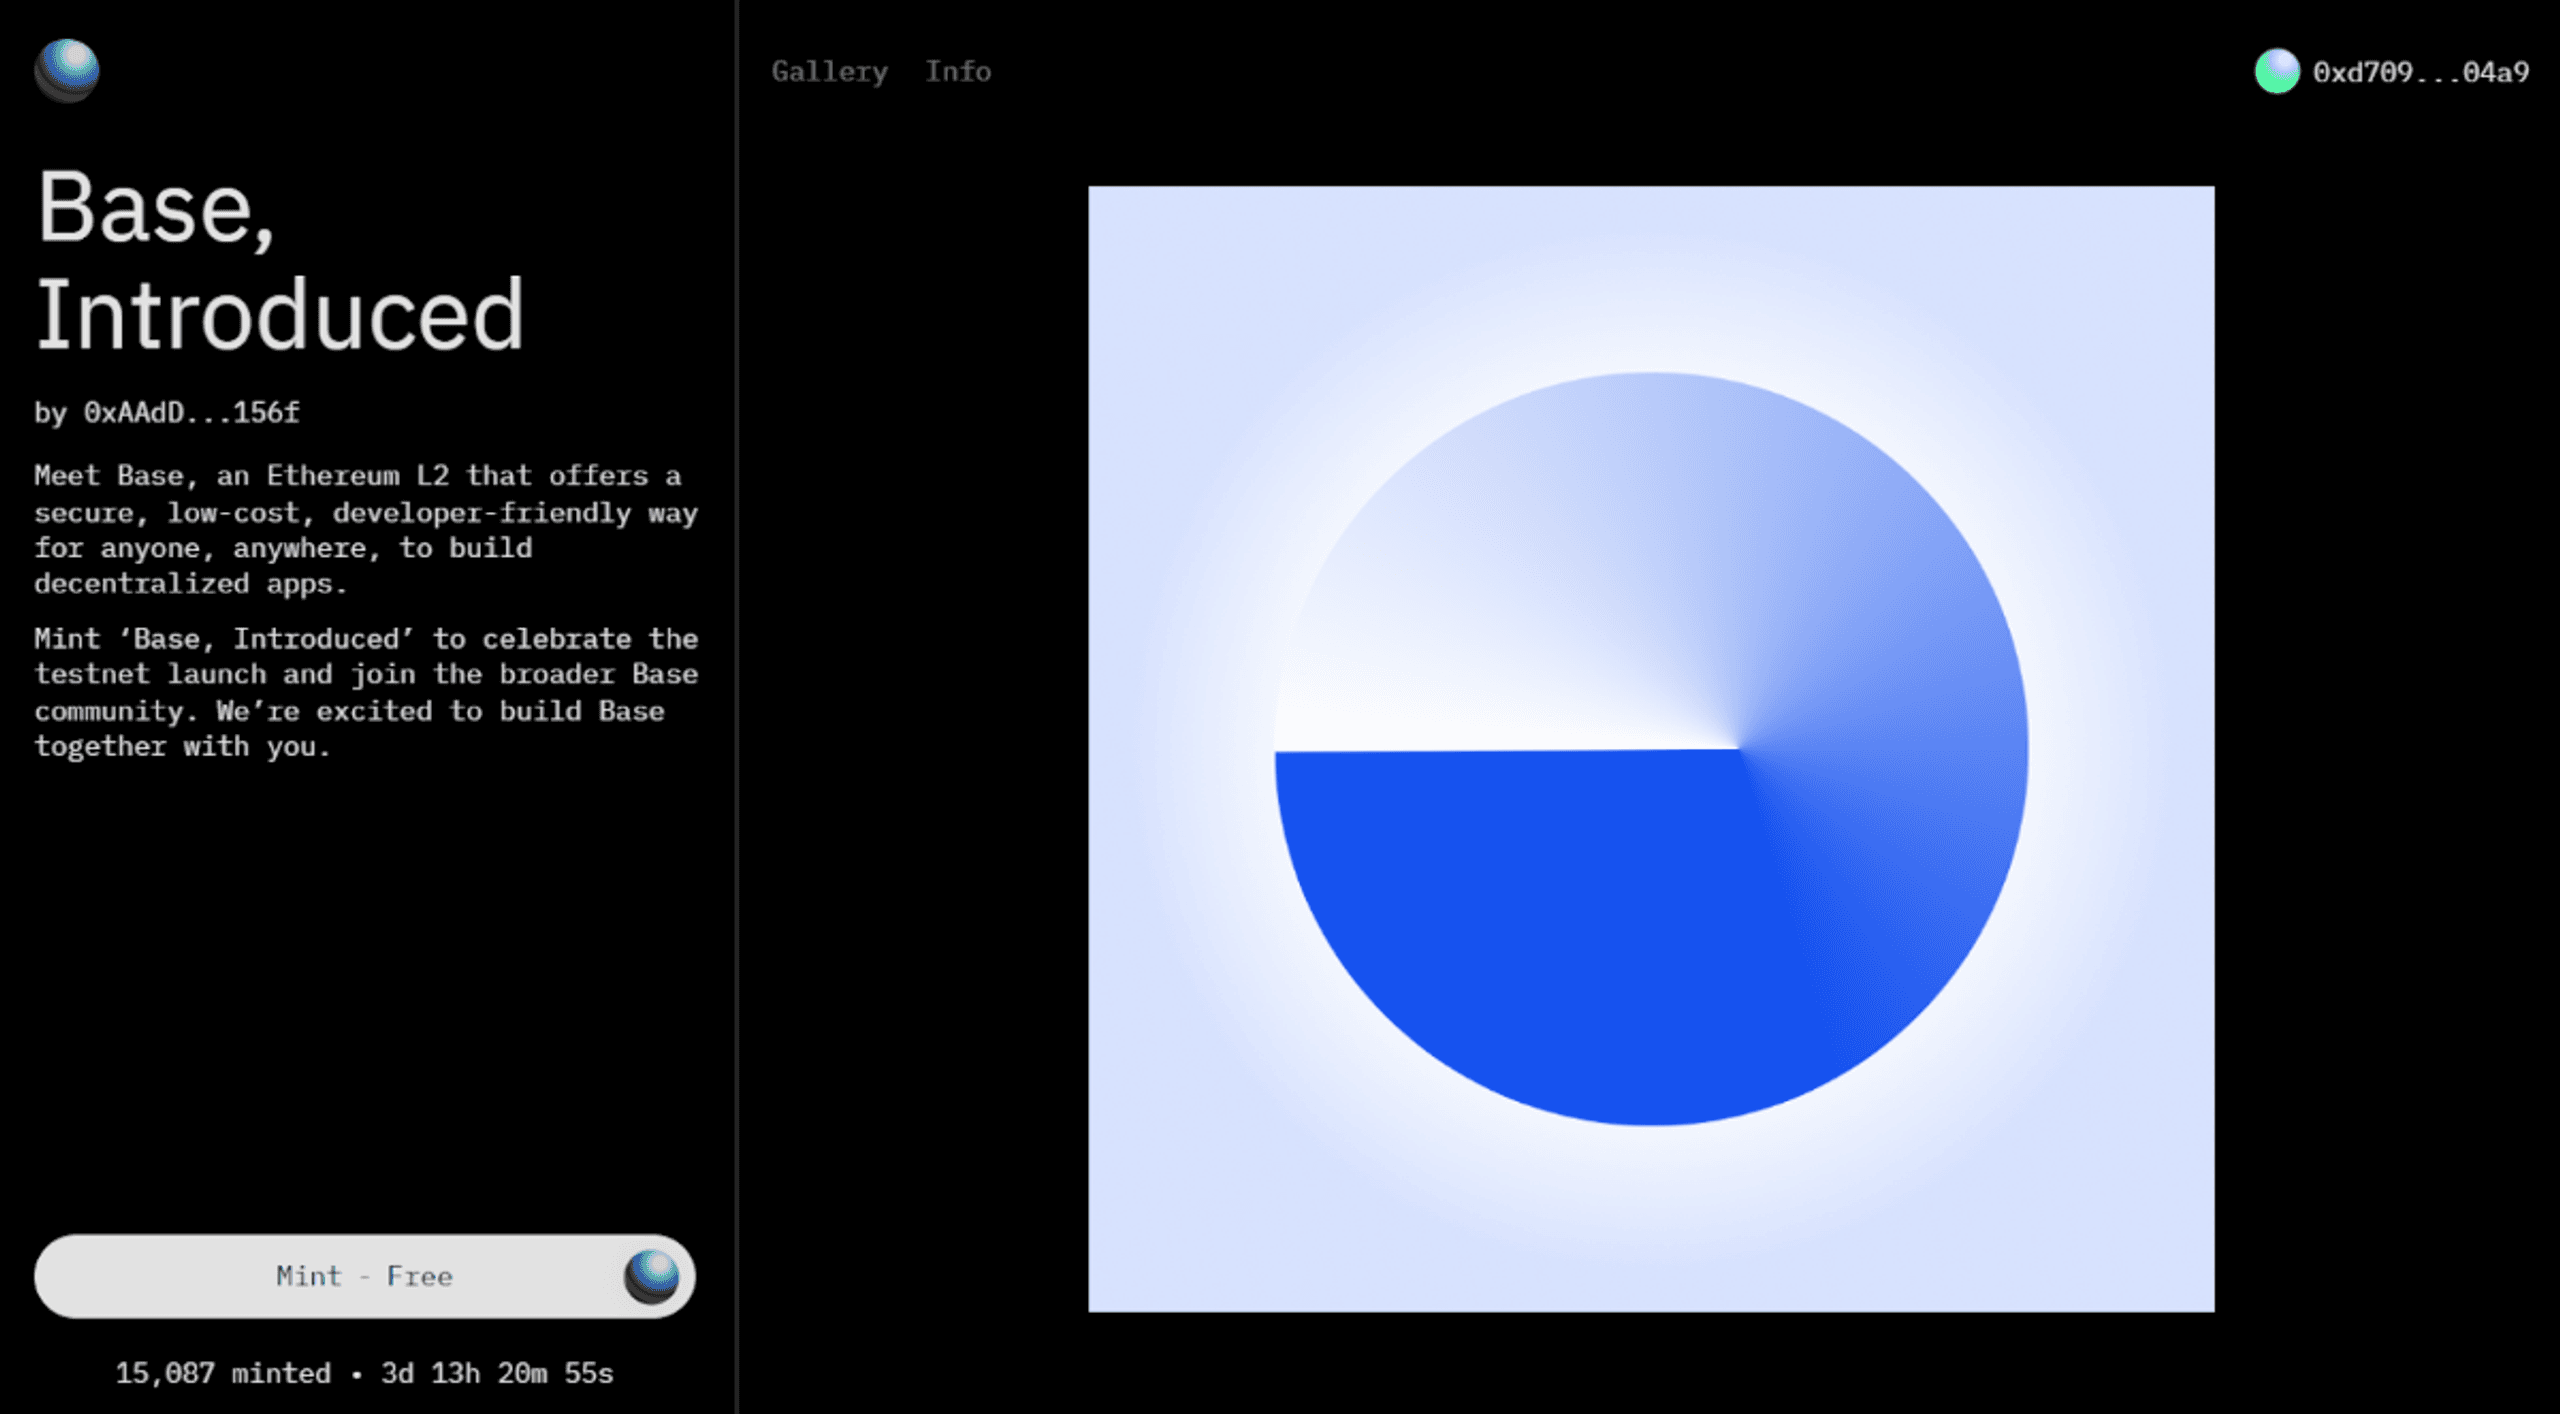Open the Info tab

click(957, 71)
